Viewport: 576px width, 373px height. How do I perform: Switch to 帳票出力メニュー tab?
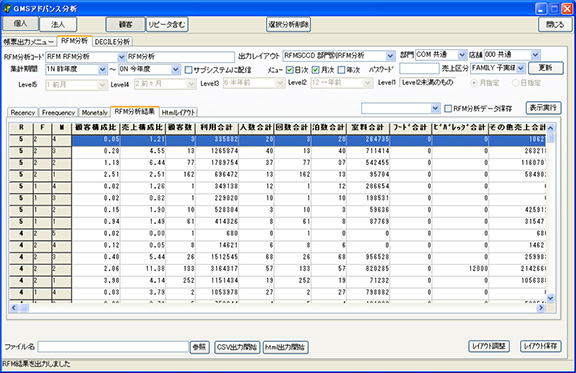(x=29, y=42)
